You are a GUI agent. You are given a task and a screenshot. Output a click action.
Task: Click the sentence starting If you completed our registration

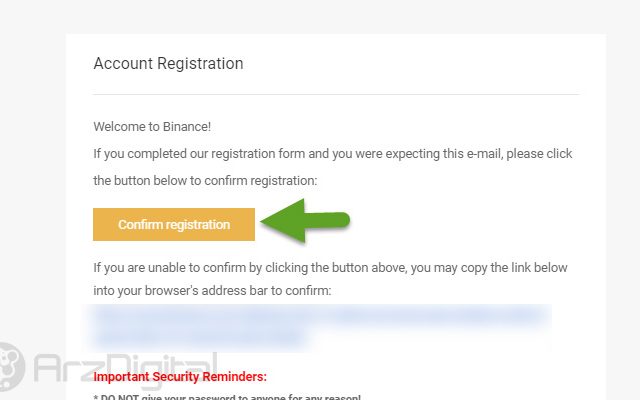[333, 154]
